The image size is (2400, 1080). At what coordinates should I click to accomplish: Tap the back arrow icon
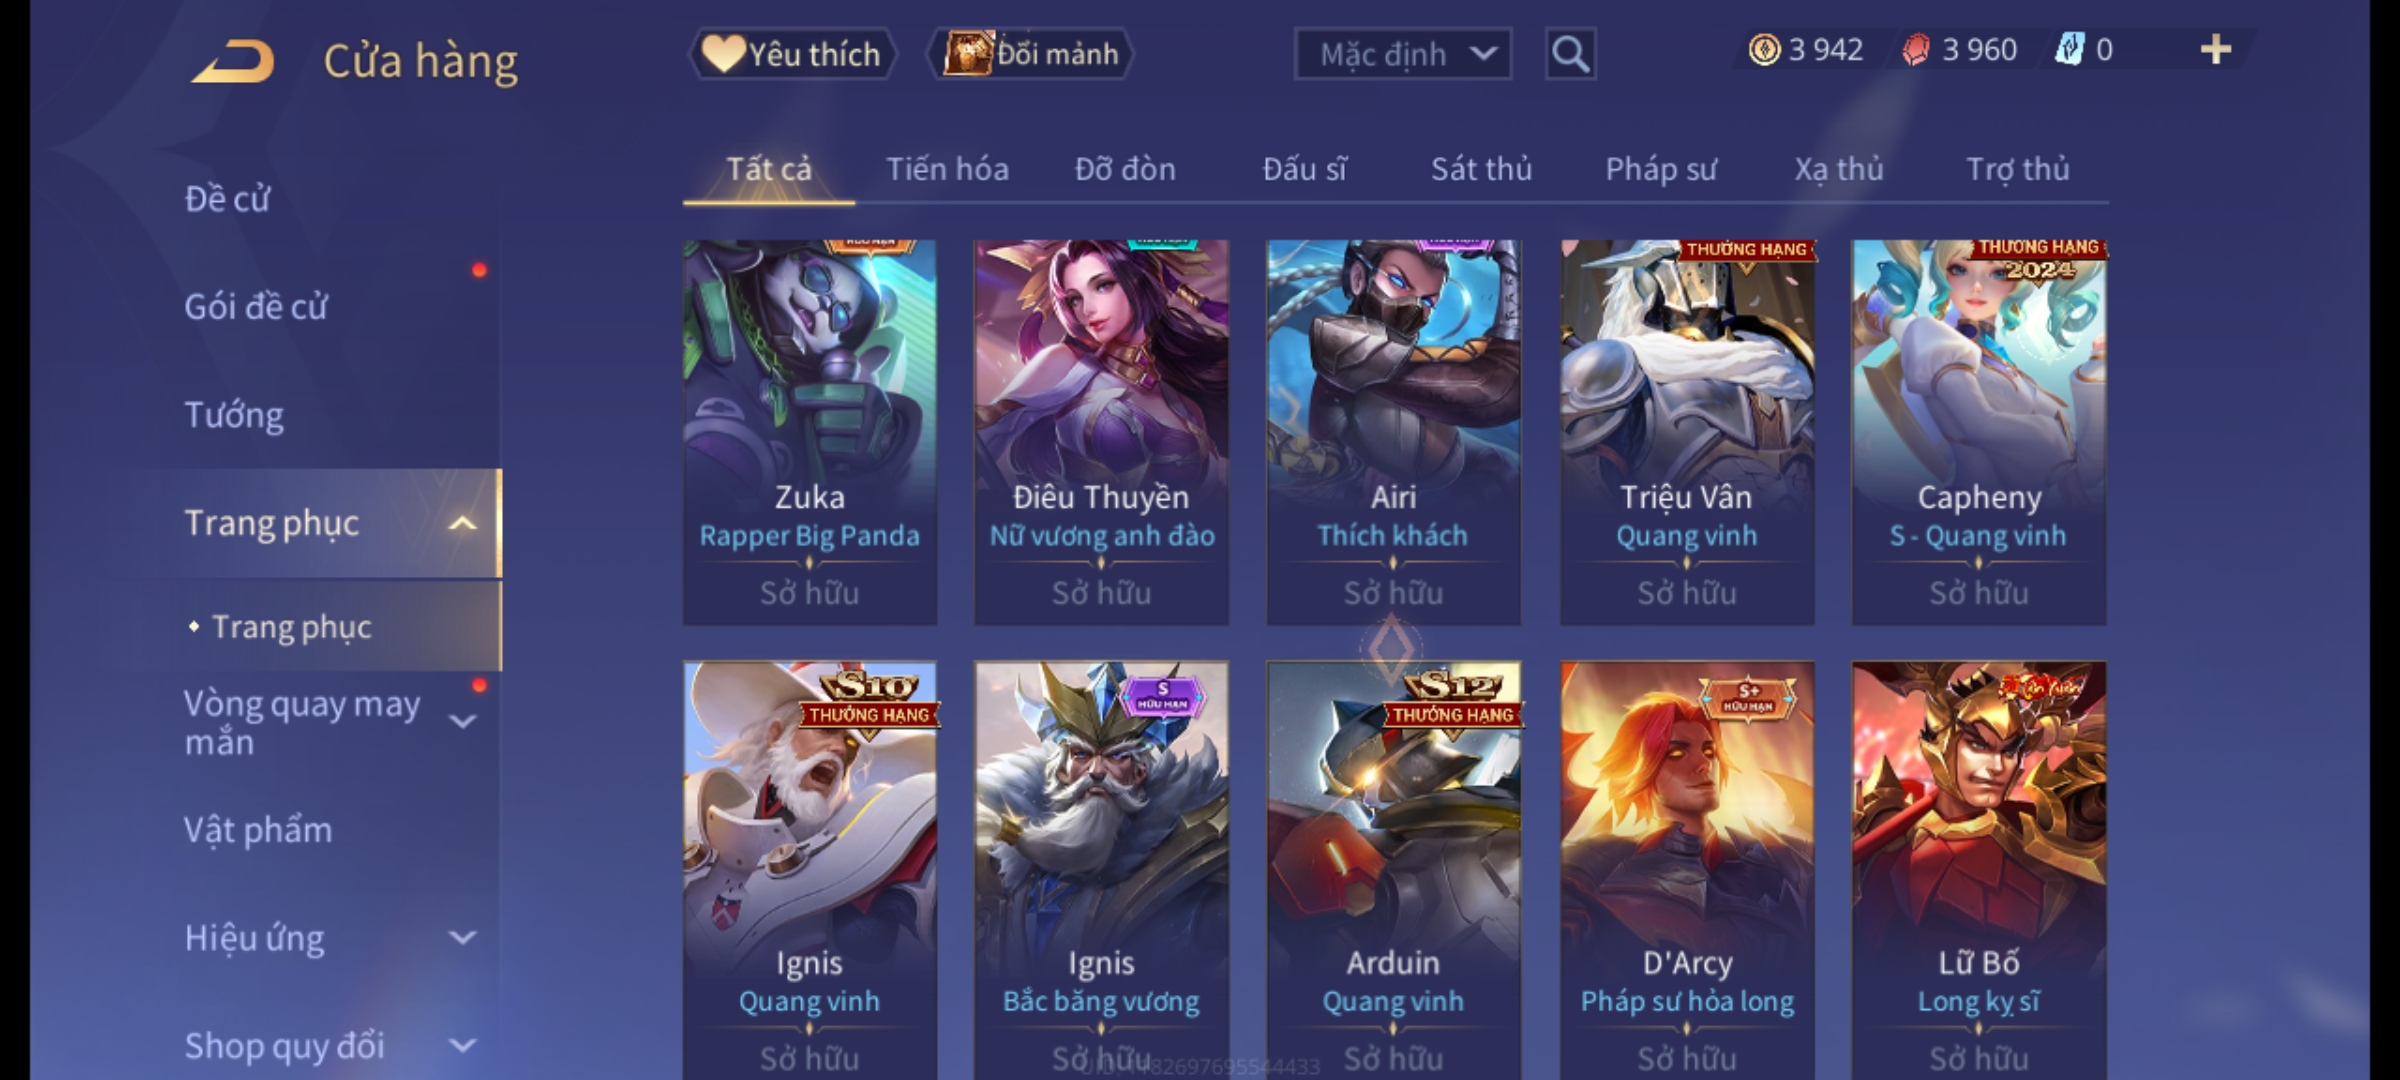(233, 61)
